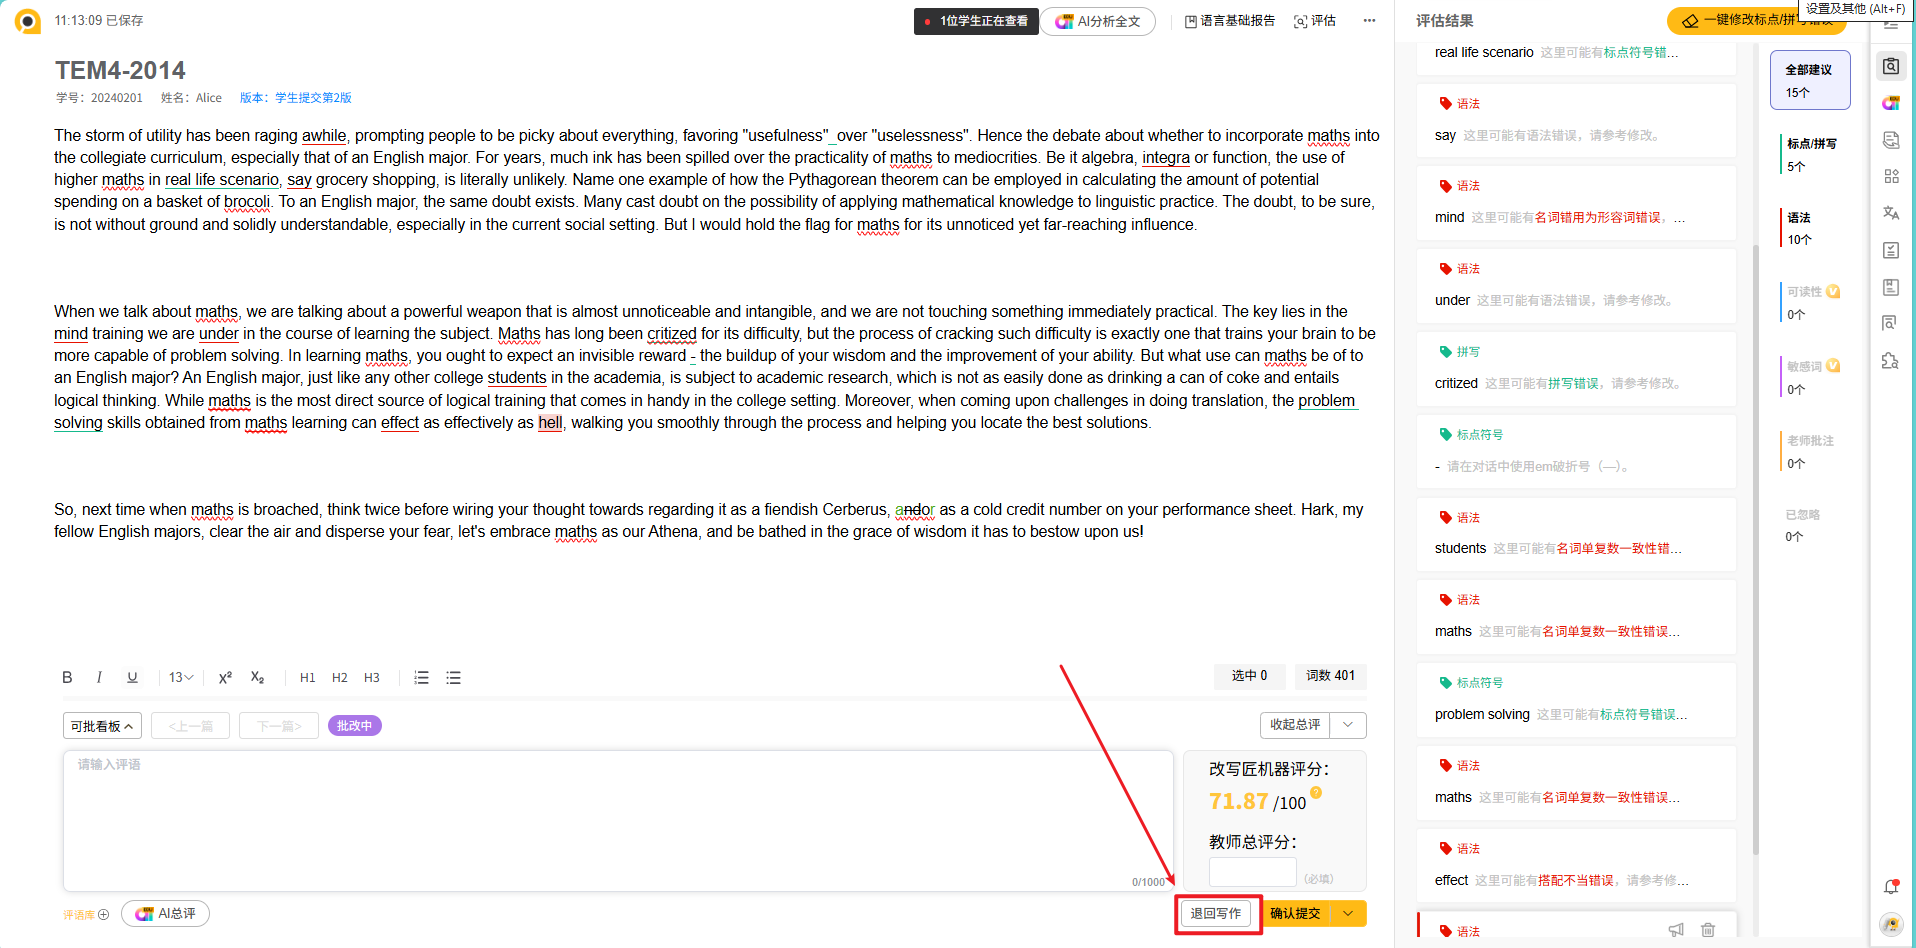Insert a bulleted list
This screenshot has height=948, width=1916.
tap(453, 678)
